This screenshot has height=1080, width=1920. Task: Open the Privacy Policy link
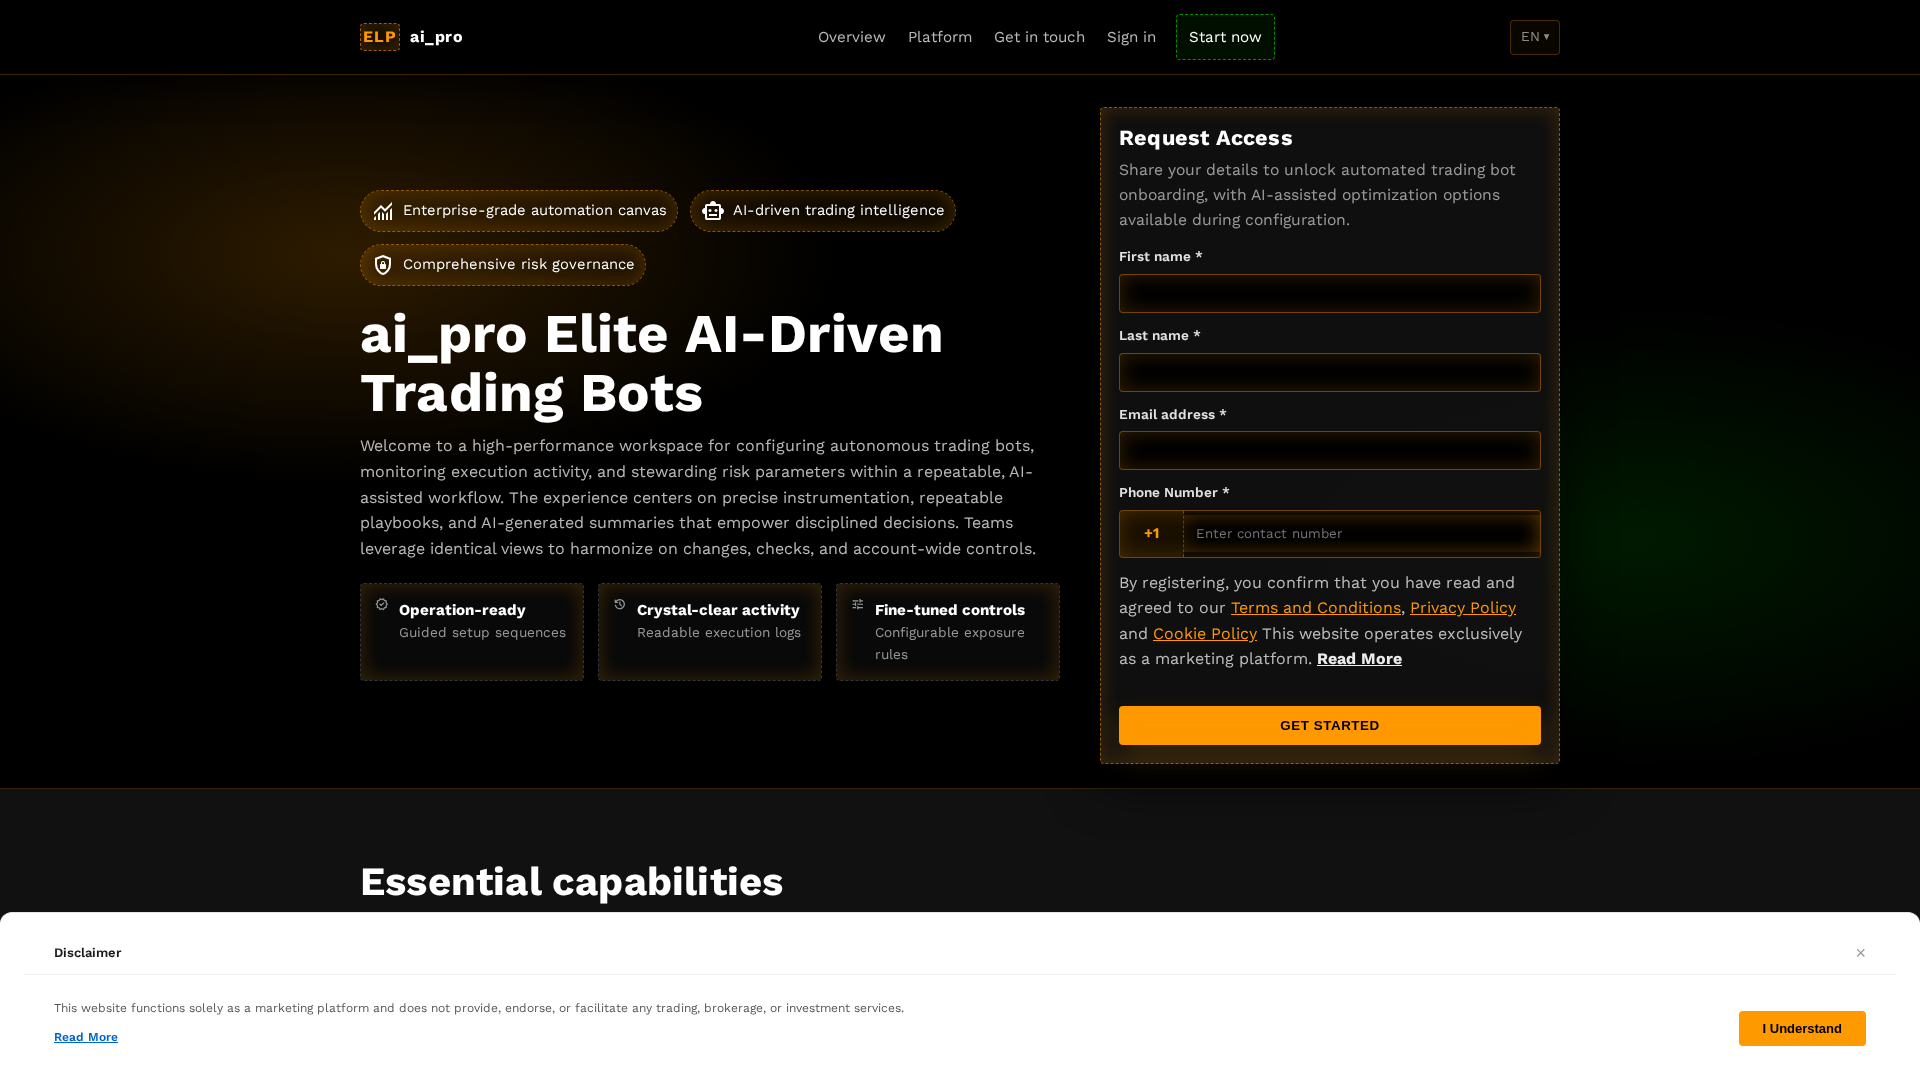pyautogui.click(x=1463, y=608)
